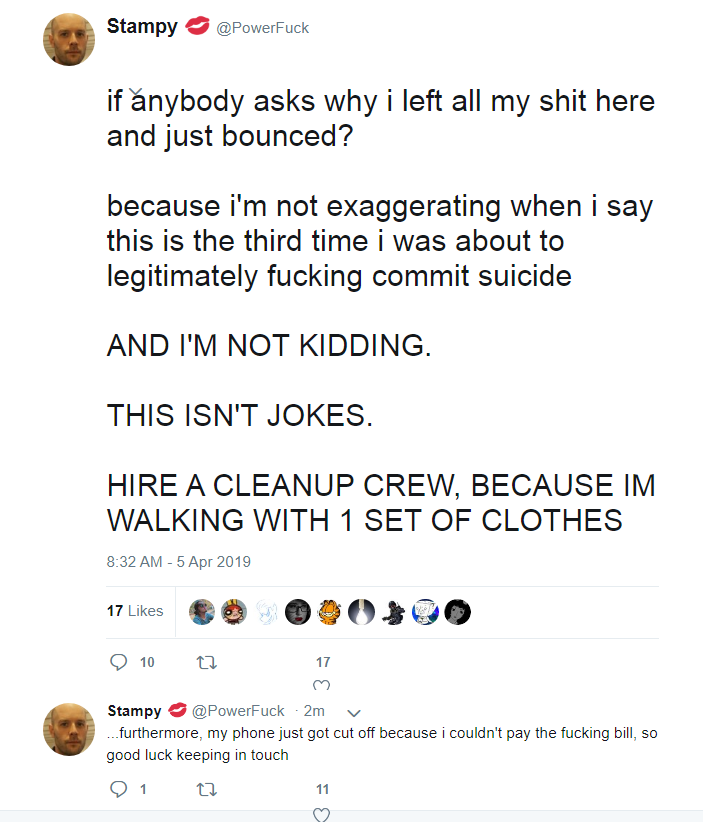
Task: Open the 8:32 AM - 5 Apr 2019 timestamp
Action: [x=179, y=562]
